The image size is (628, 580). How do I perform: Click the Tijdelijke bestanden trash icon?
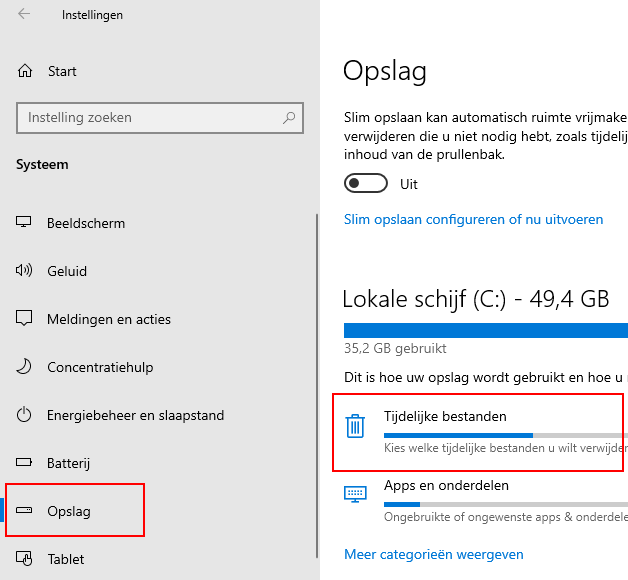pyautogui.click(x=355, y=427)
